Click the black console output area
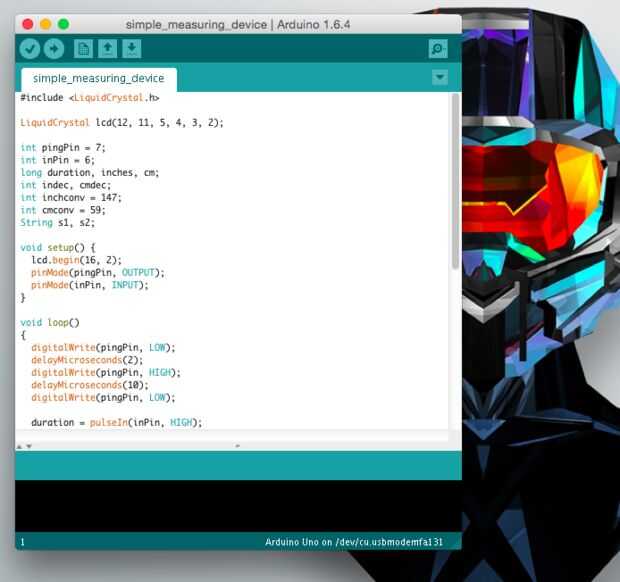The width and height of the screenshot is (620, 582). (238, 506)
